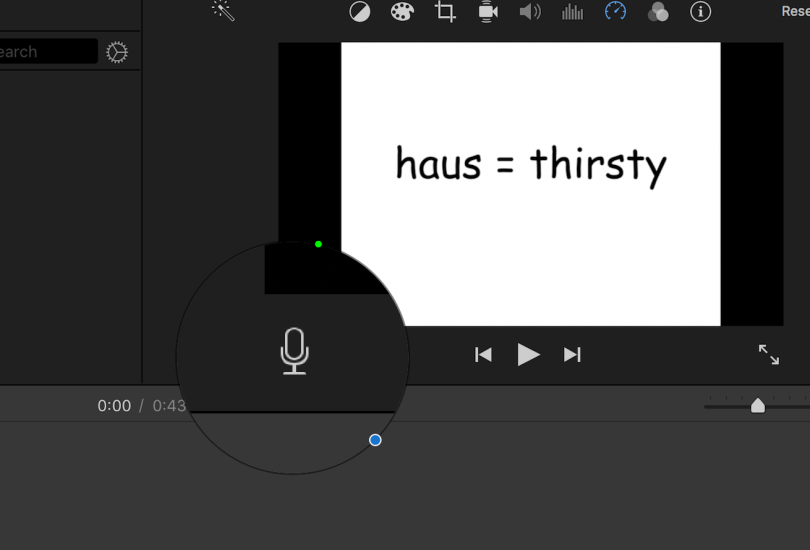This screenshot has height=550, width=810.
Task: Expand the viewer to full screen
Action: (768, 354)
